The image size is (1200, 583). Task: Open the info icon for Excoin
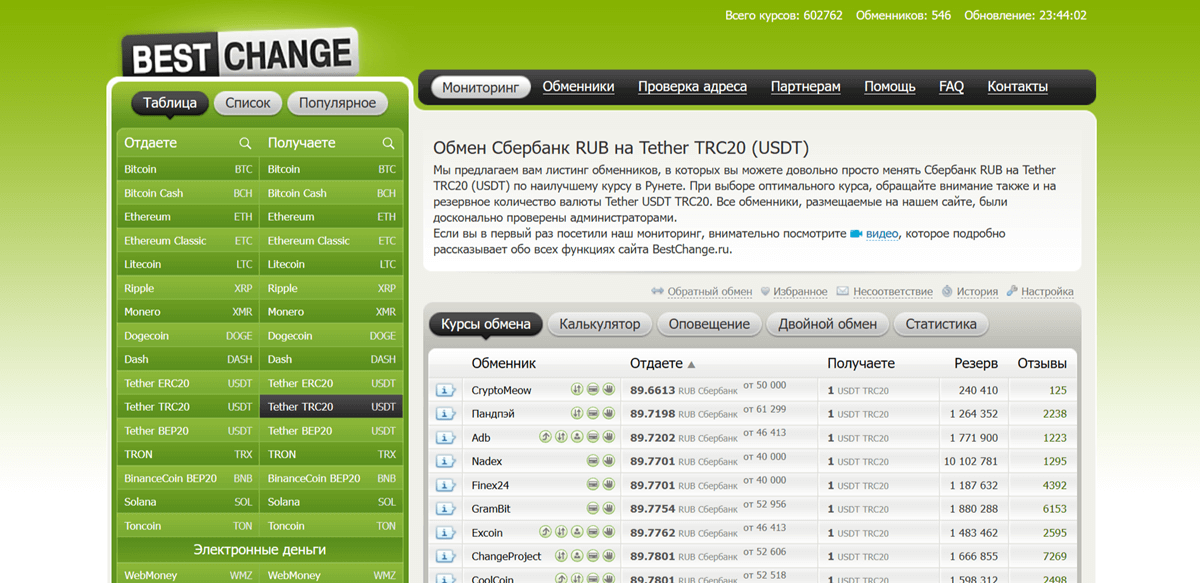point(445,533)
